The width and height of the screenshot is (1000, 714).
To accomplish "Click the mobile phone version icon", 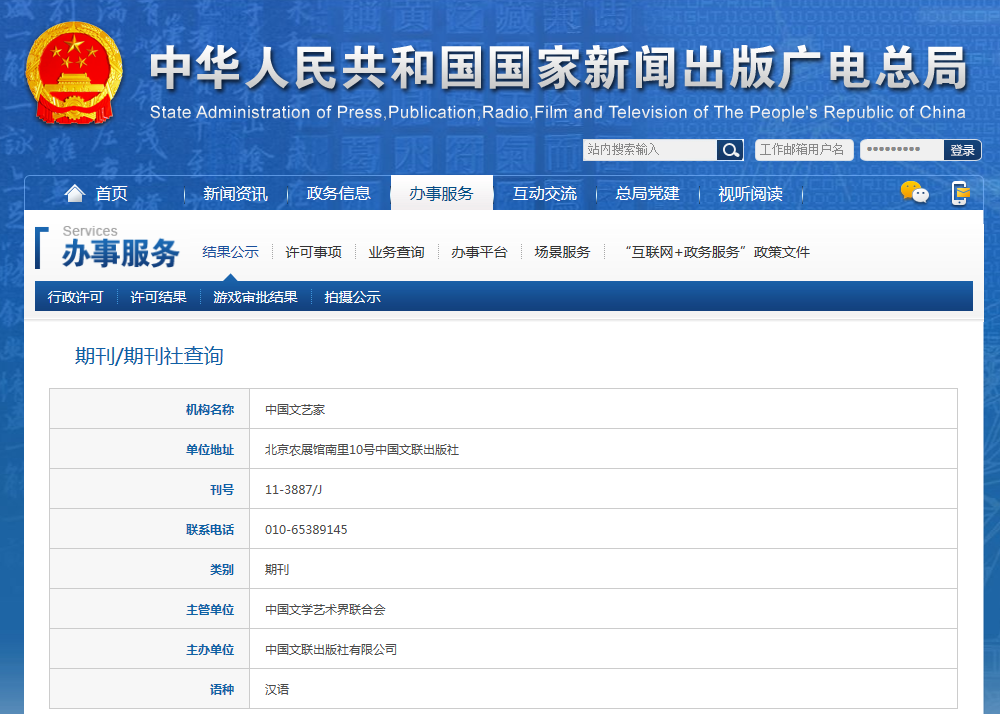I will pyautogui.click(x=960, y=193).
